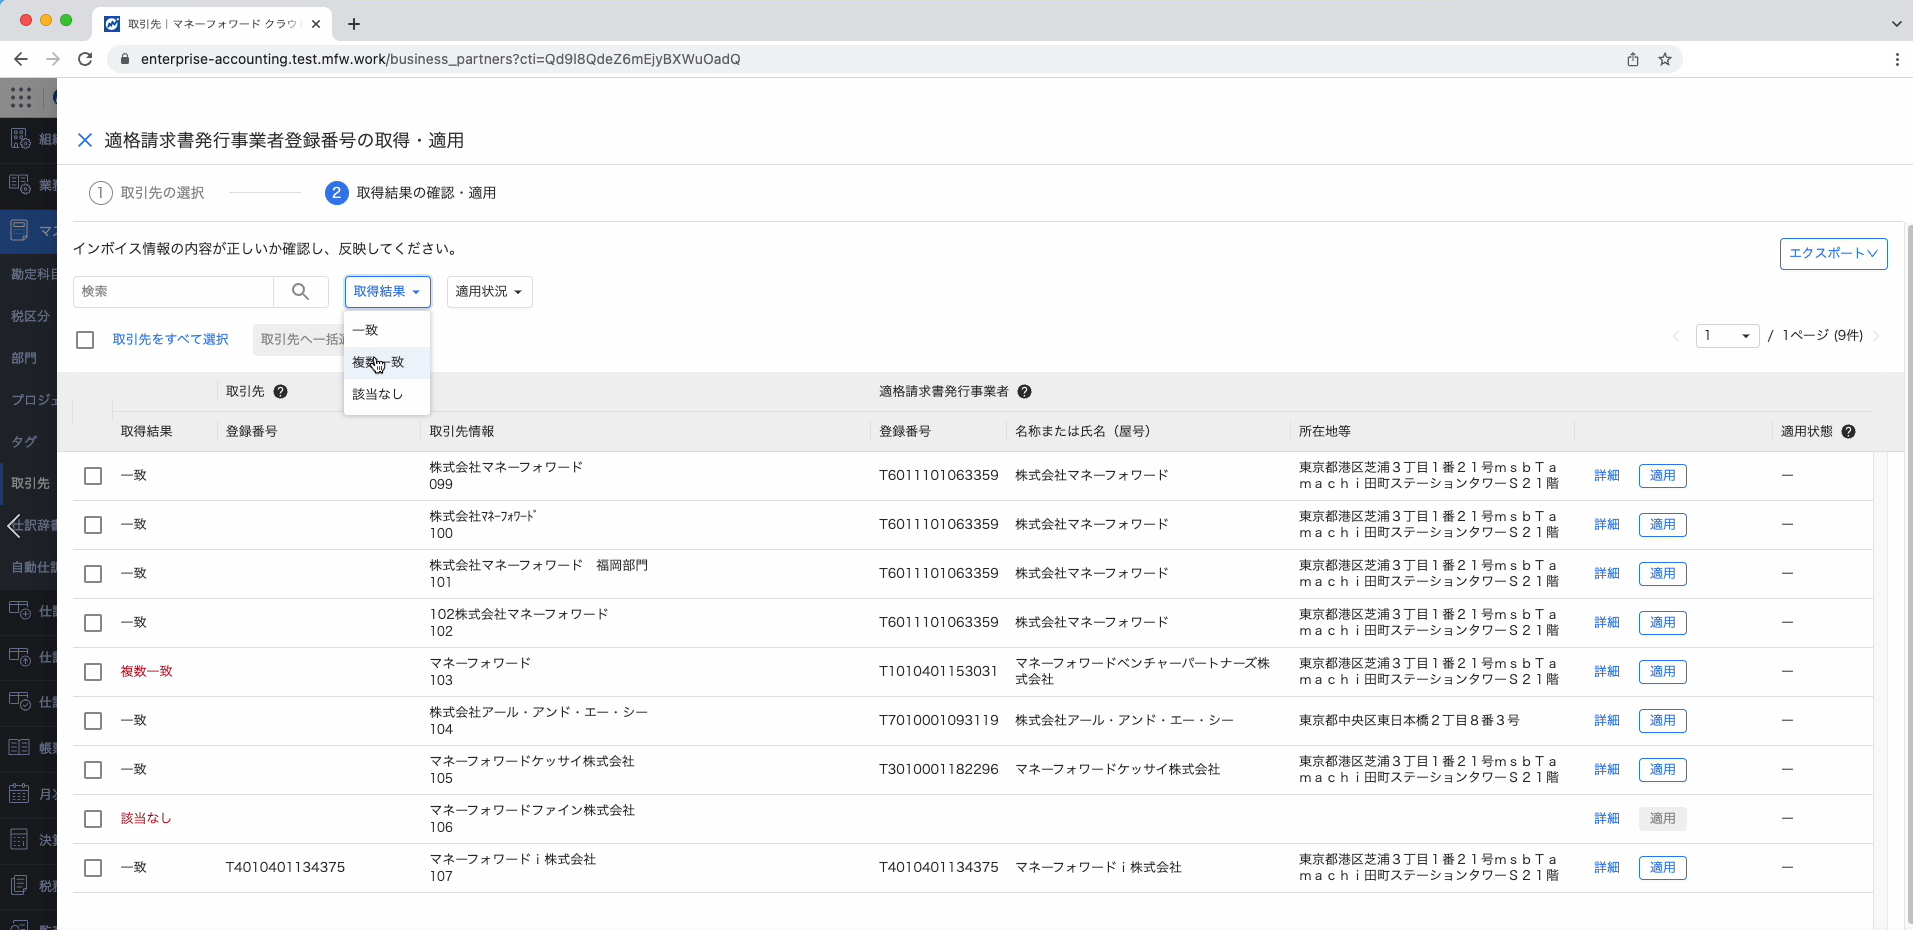Check the 102株式会社マネーフォワード row

pos(93,623)
